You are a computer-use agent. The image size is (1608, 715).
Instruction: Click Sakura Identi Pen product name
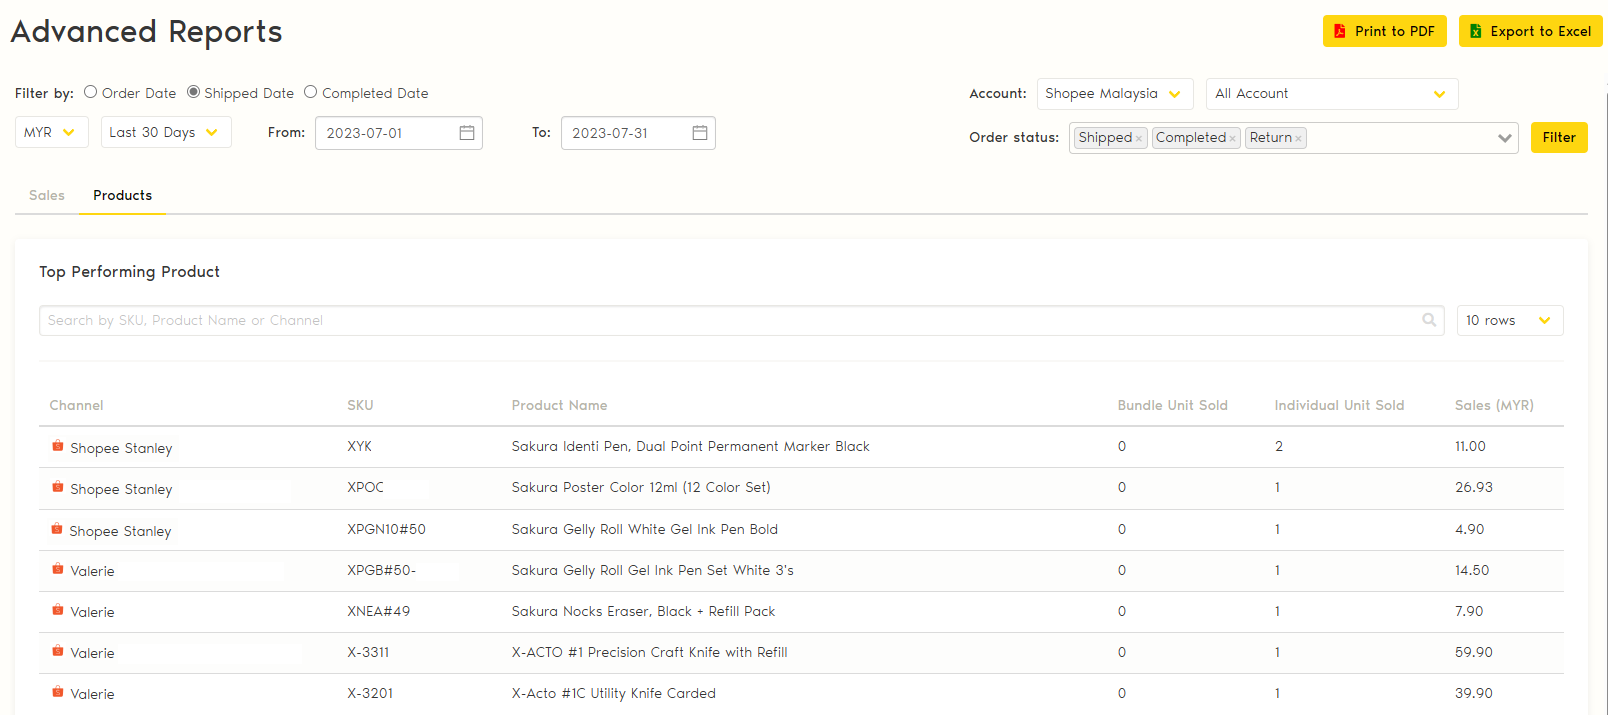tap(690, 446)
